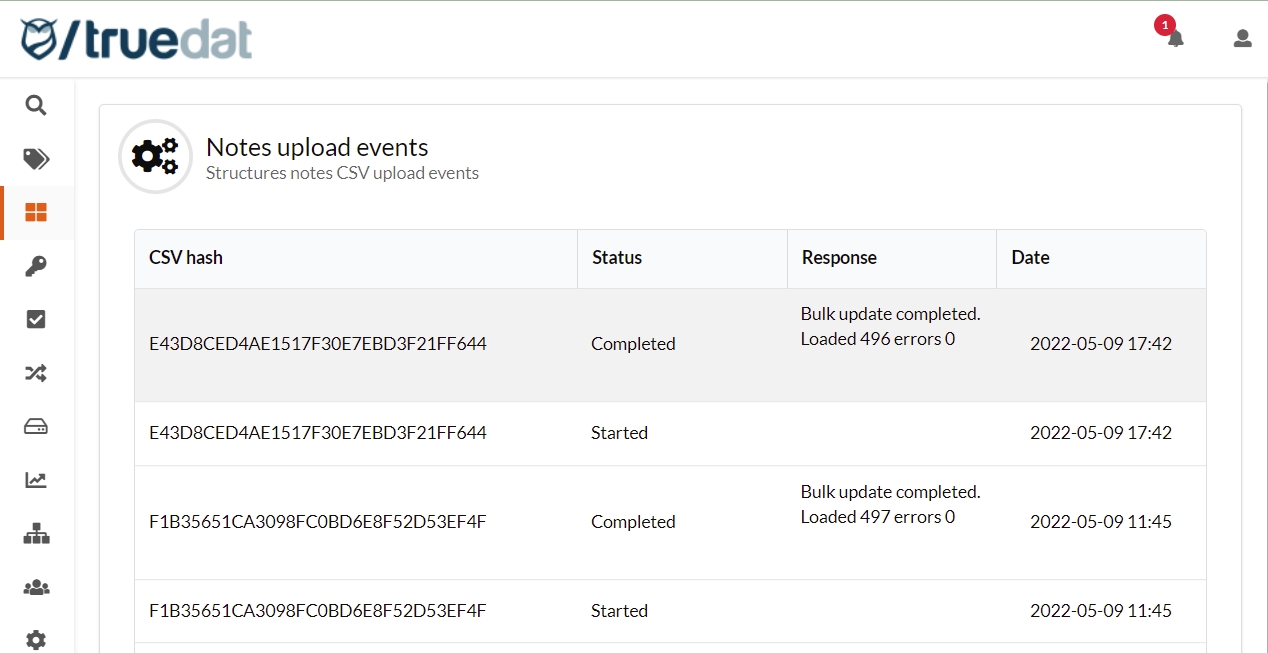1268x653 pixels.
Task: Click the Status column header
Action: tap(617, 258)
